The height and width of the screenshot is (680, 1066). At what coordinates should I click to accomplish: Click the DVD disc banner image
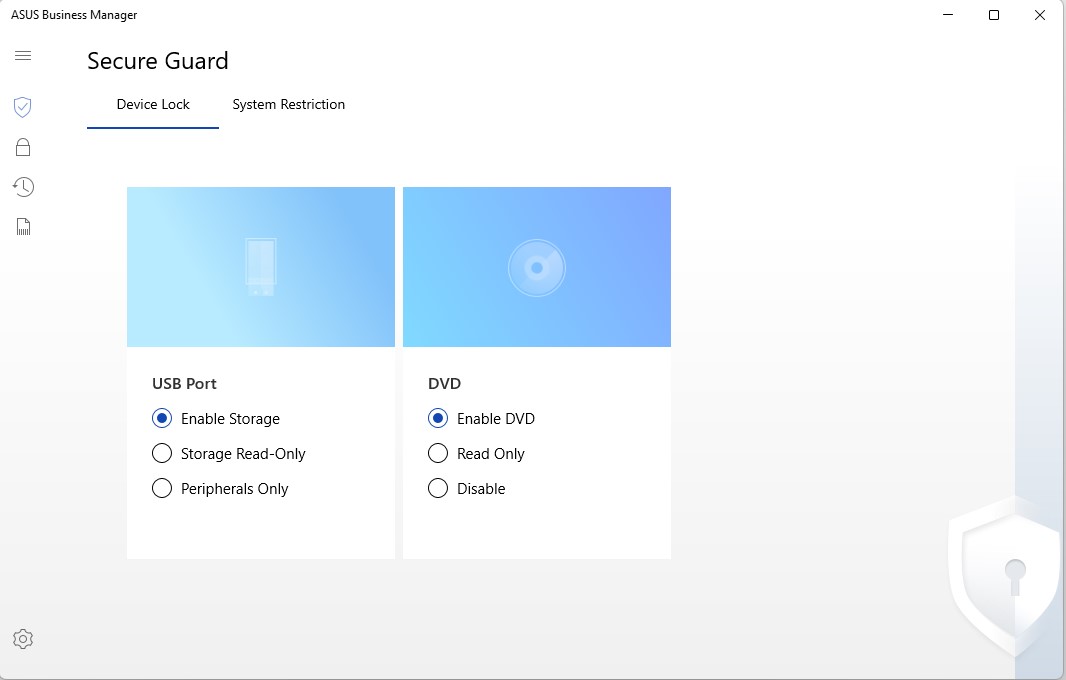click(x=537, y=267)
